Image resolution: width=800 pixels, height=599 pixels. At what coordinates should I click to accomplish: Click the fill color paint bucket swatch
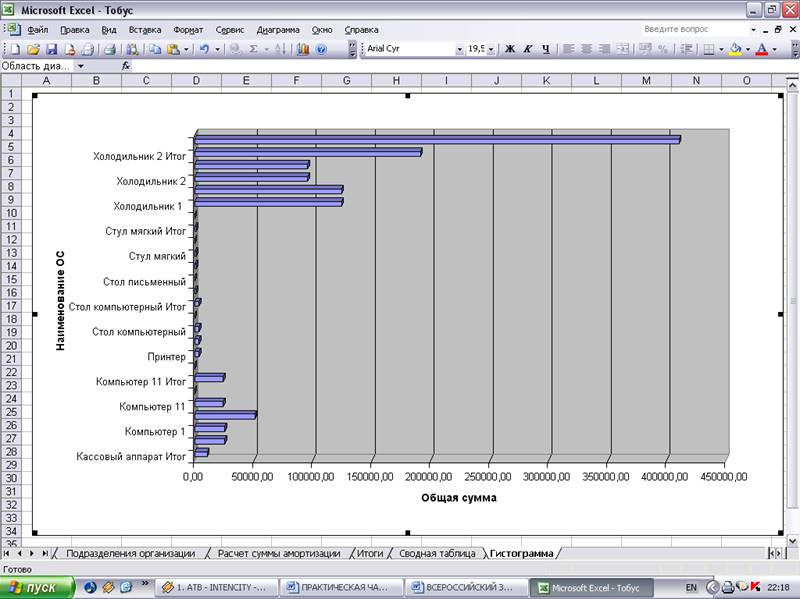pos(736,48)
